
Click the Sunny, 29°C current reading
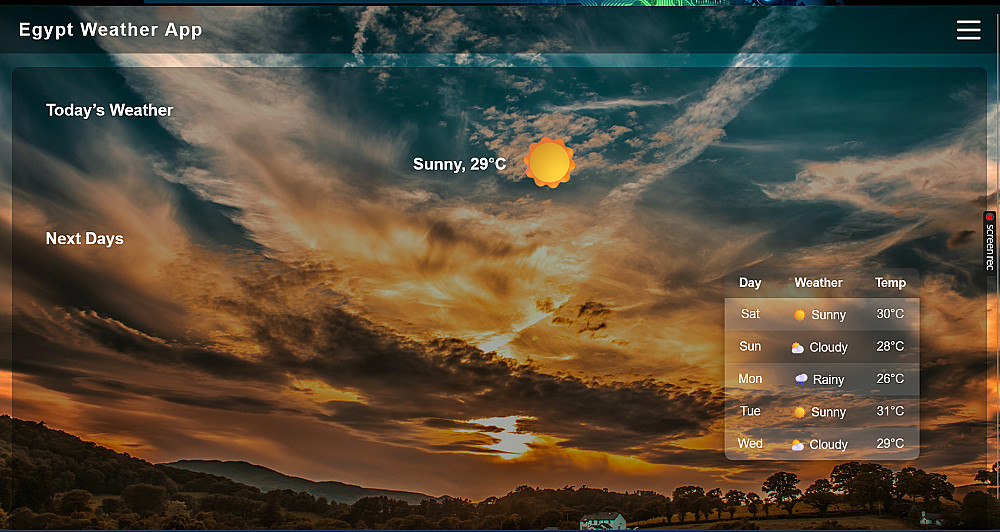pyautogui.click(x=459, y=164)
